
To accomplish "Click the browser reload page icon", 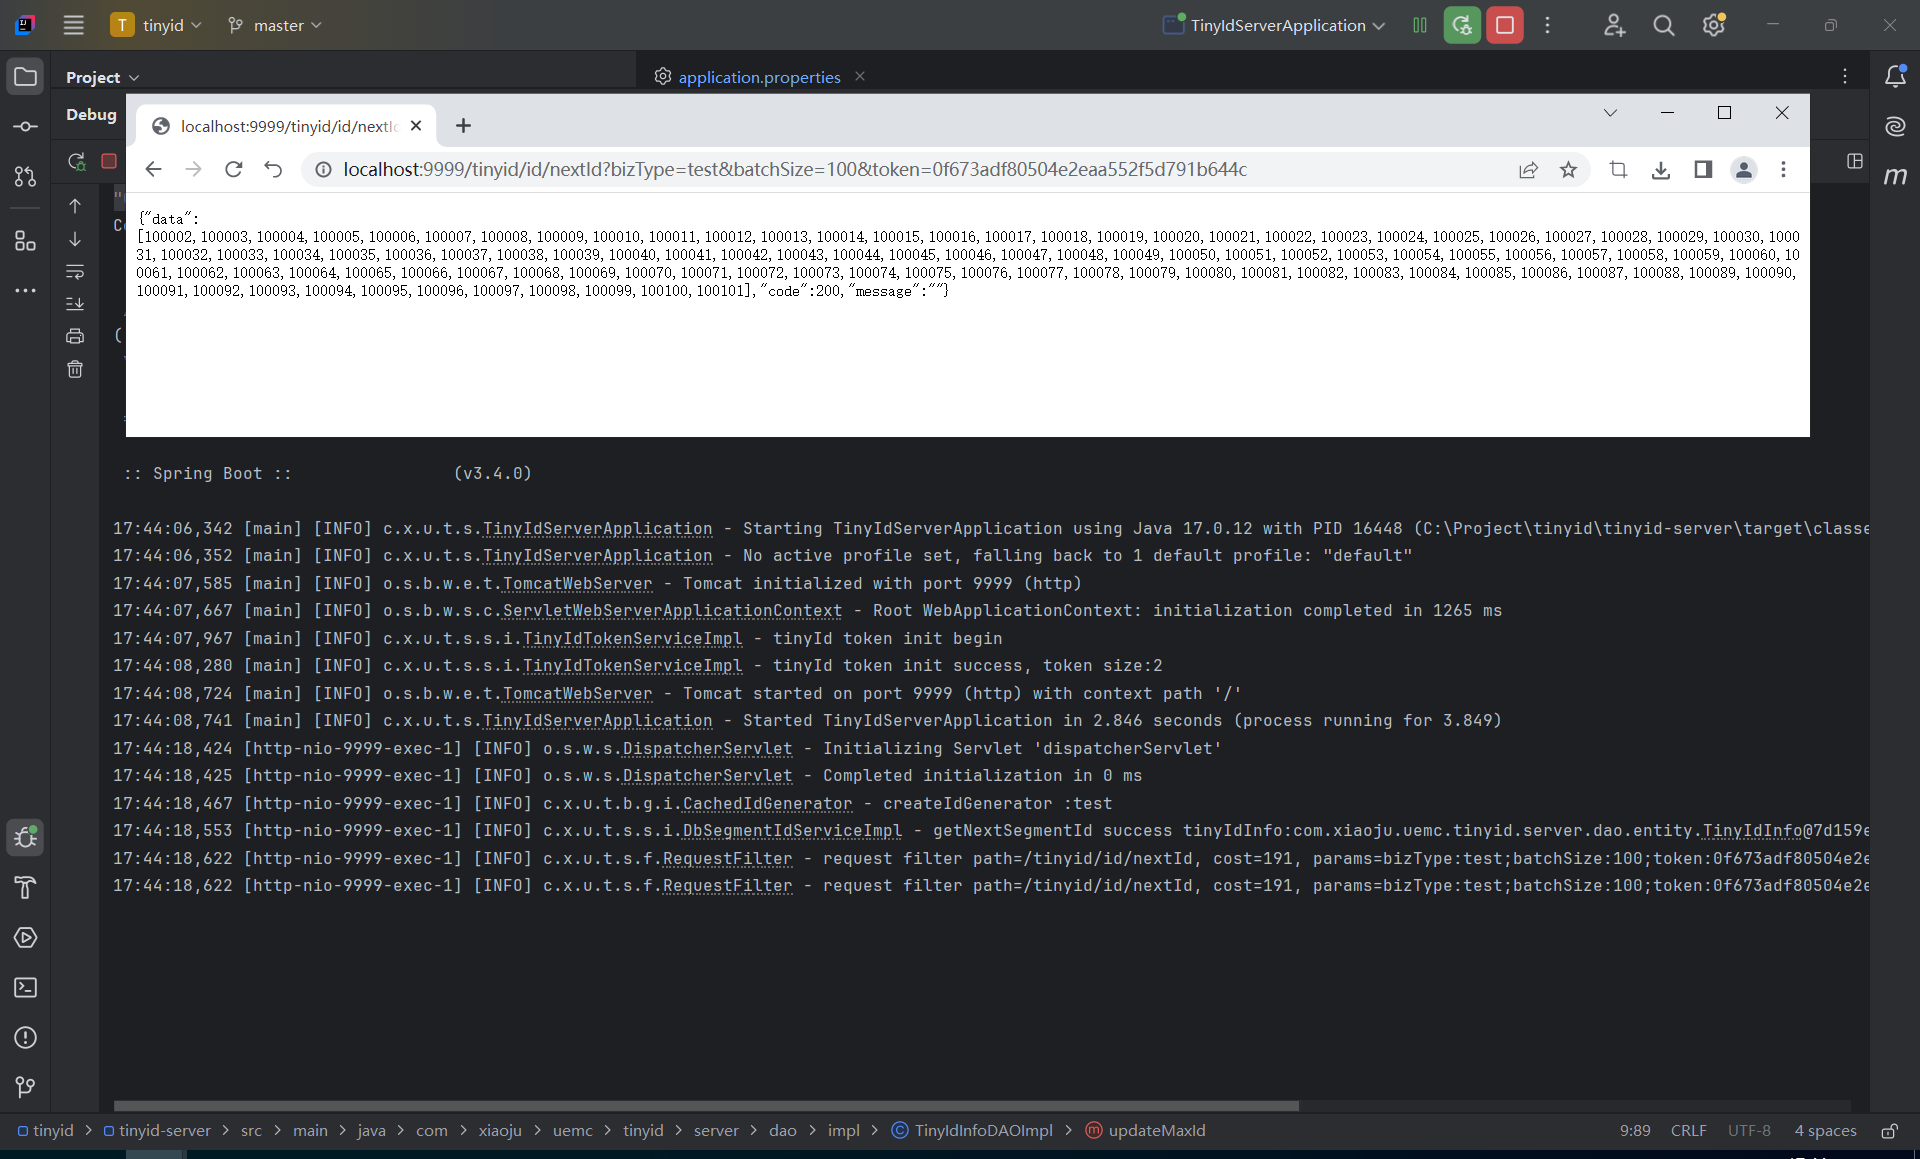I will point(233,170).
